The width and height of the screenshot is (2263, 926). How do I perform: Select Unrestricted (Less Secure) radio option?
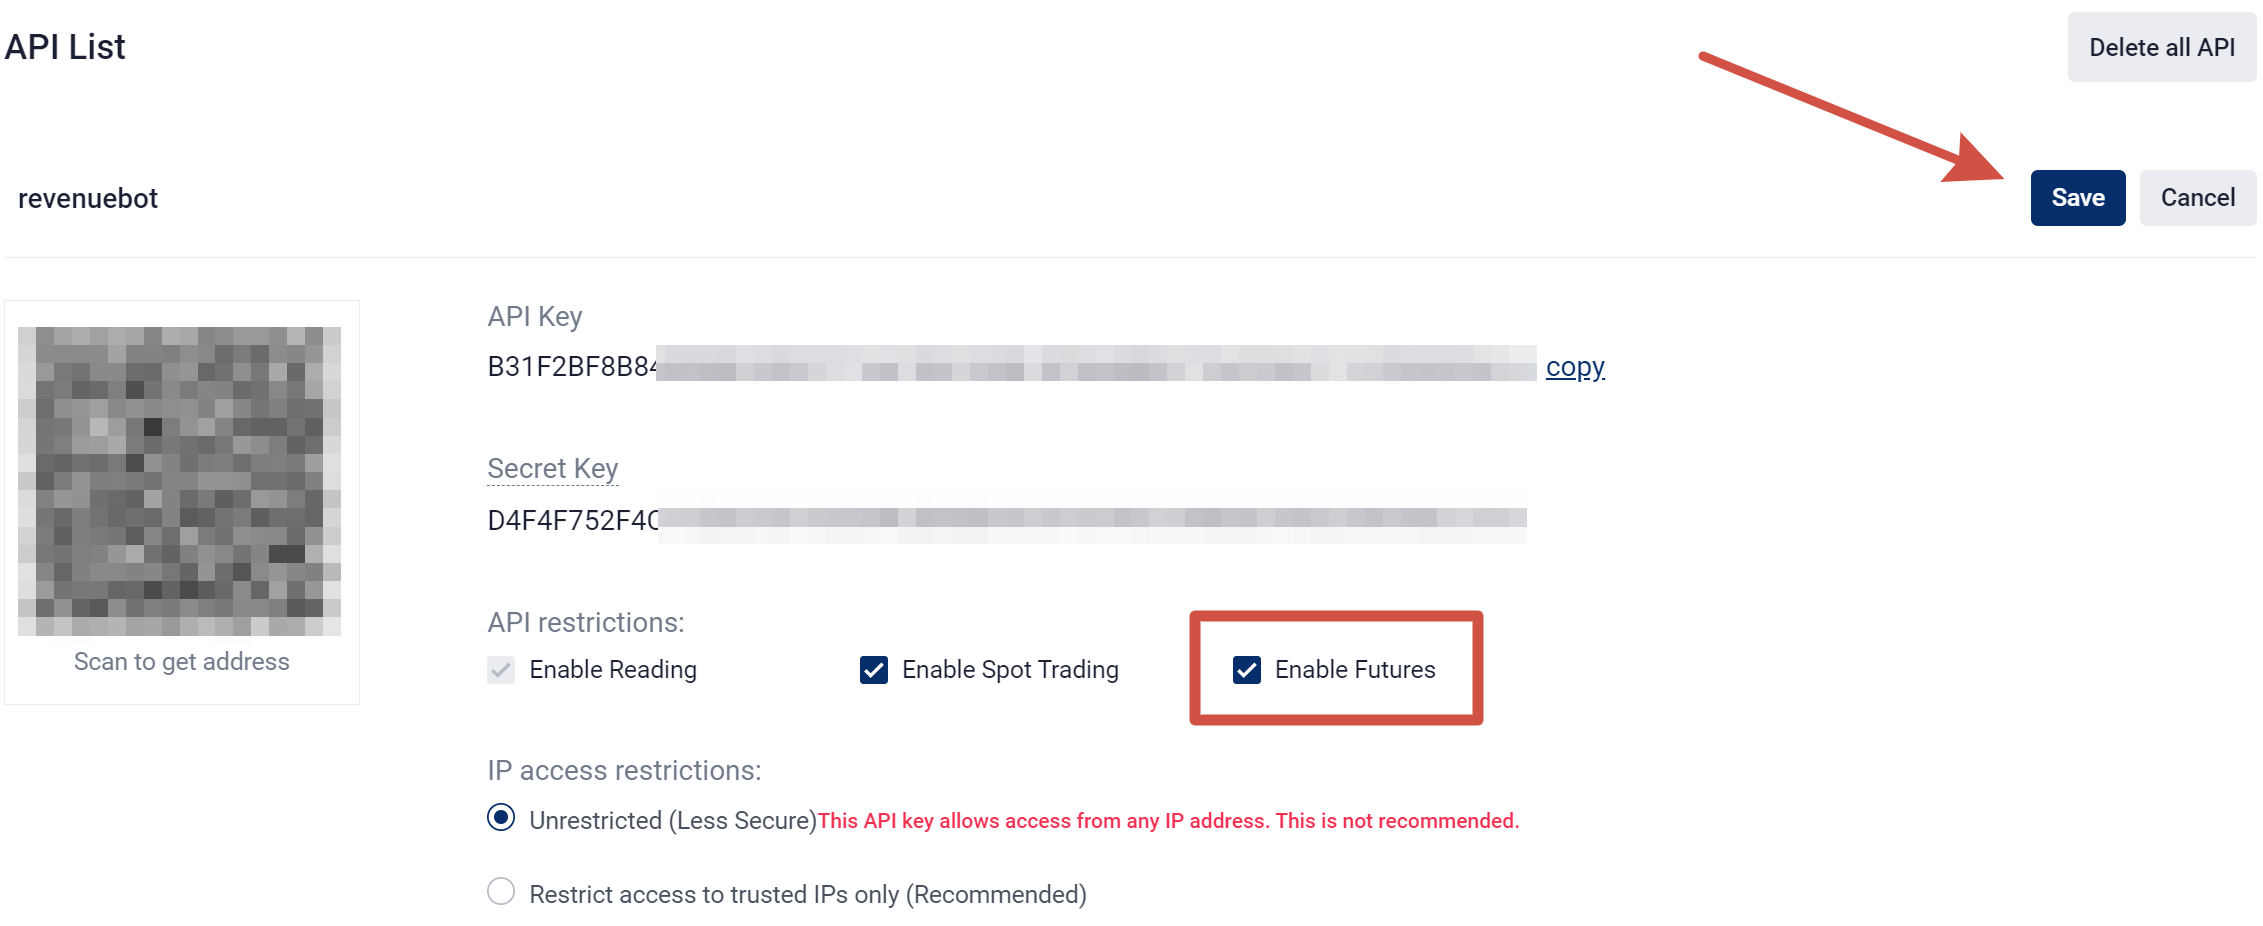click(501, 818)
